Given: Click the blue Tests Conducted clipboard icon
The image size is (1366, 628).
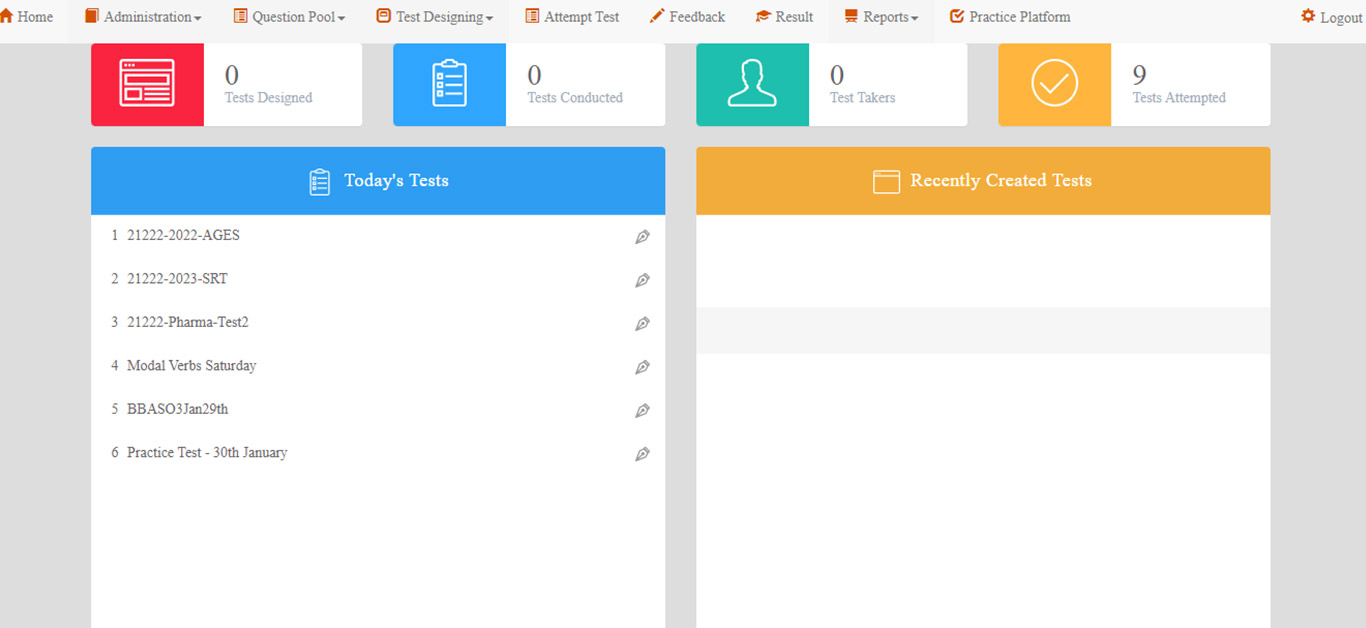Looking at the screenshot, I should pyautogui.click(x=449, y=84).
